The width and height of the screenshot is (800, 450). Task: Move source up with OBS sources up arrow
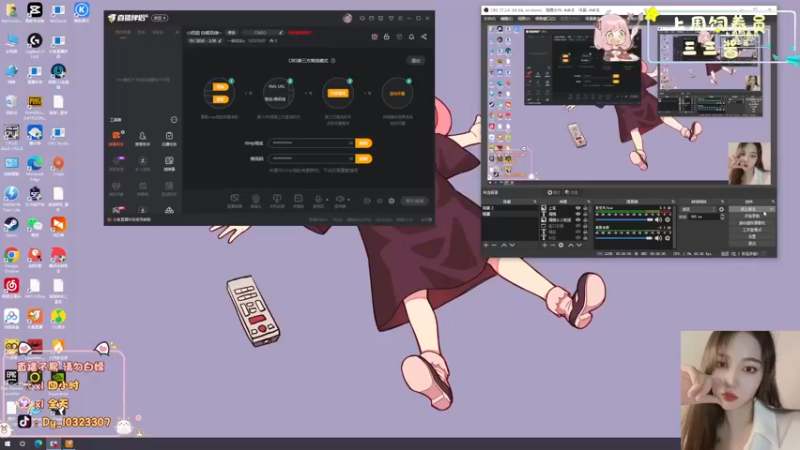(570, 245)
